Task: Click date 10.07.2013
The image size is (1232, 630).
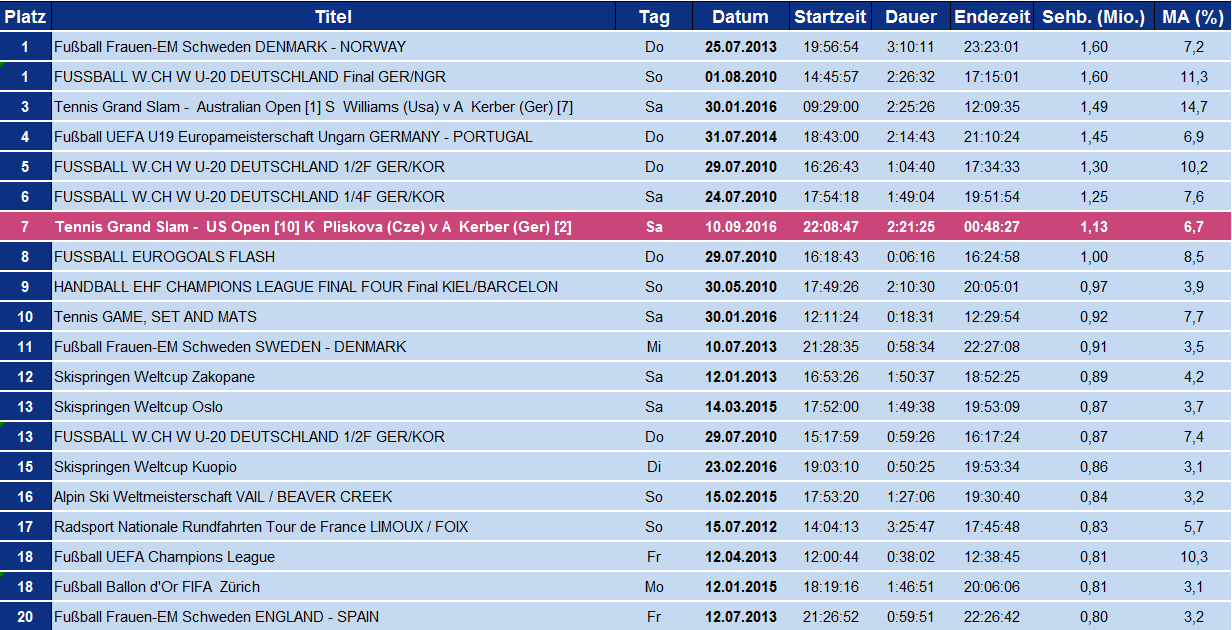Action: (740, 347)
